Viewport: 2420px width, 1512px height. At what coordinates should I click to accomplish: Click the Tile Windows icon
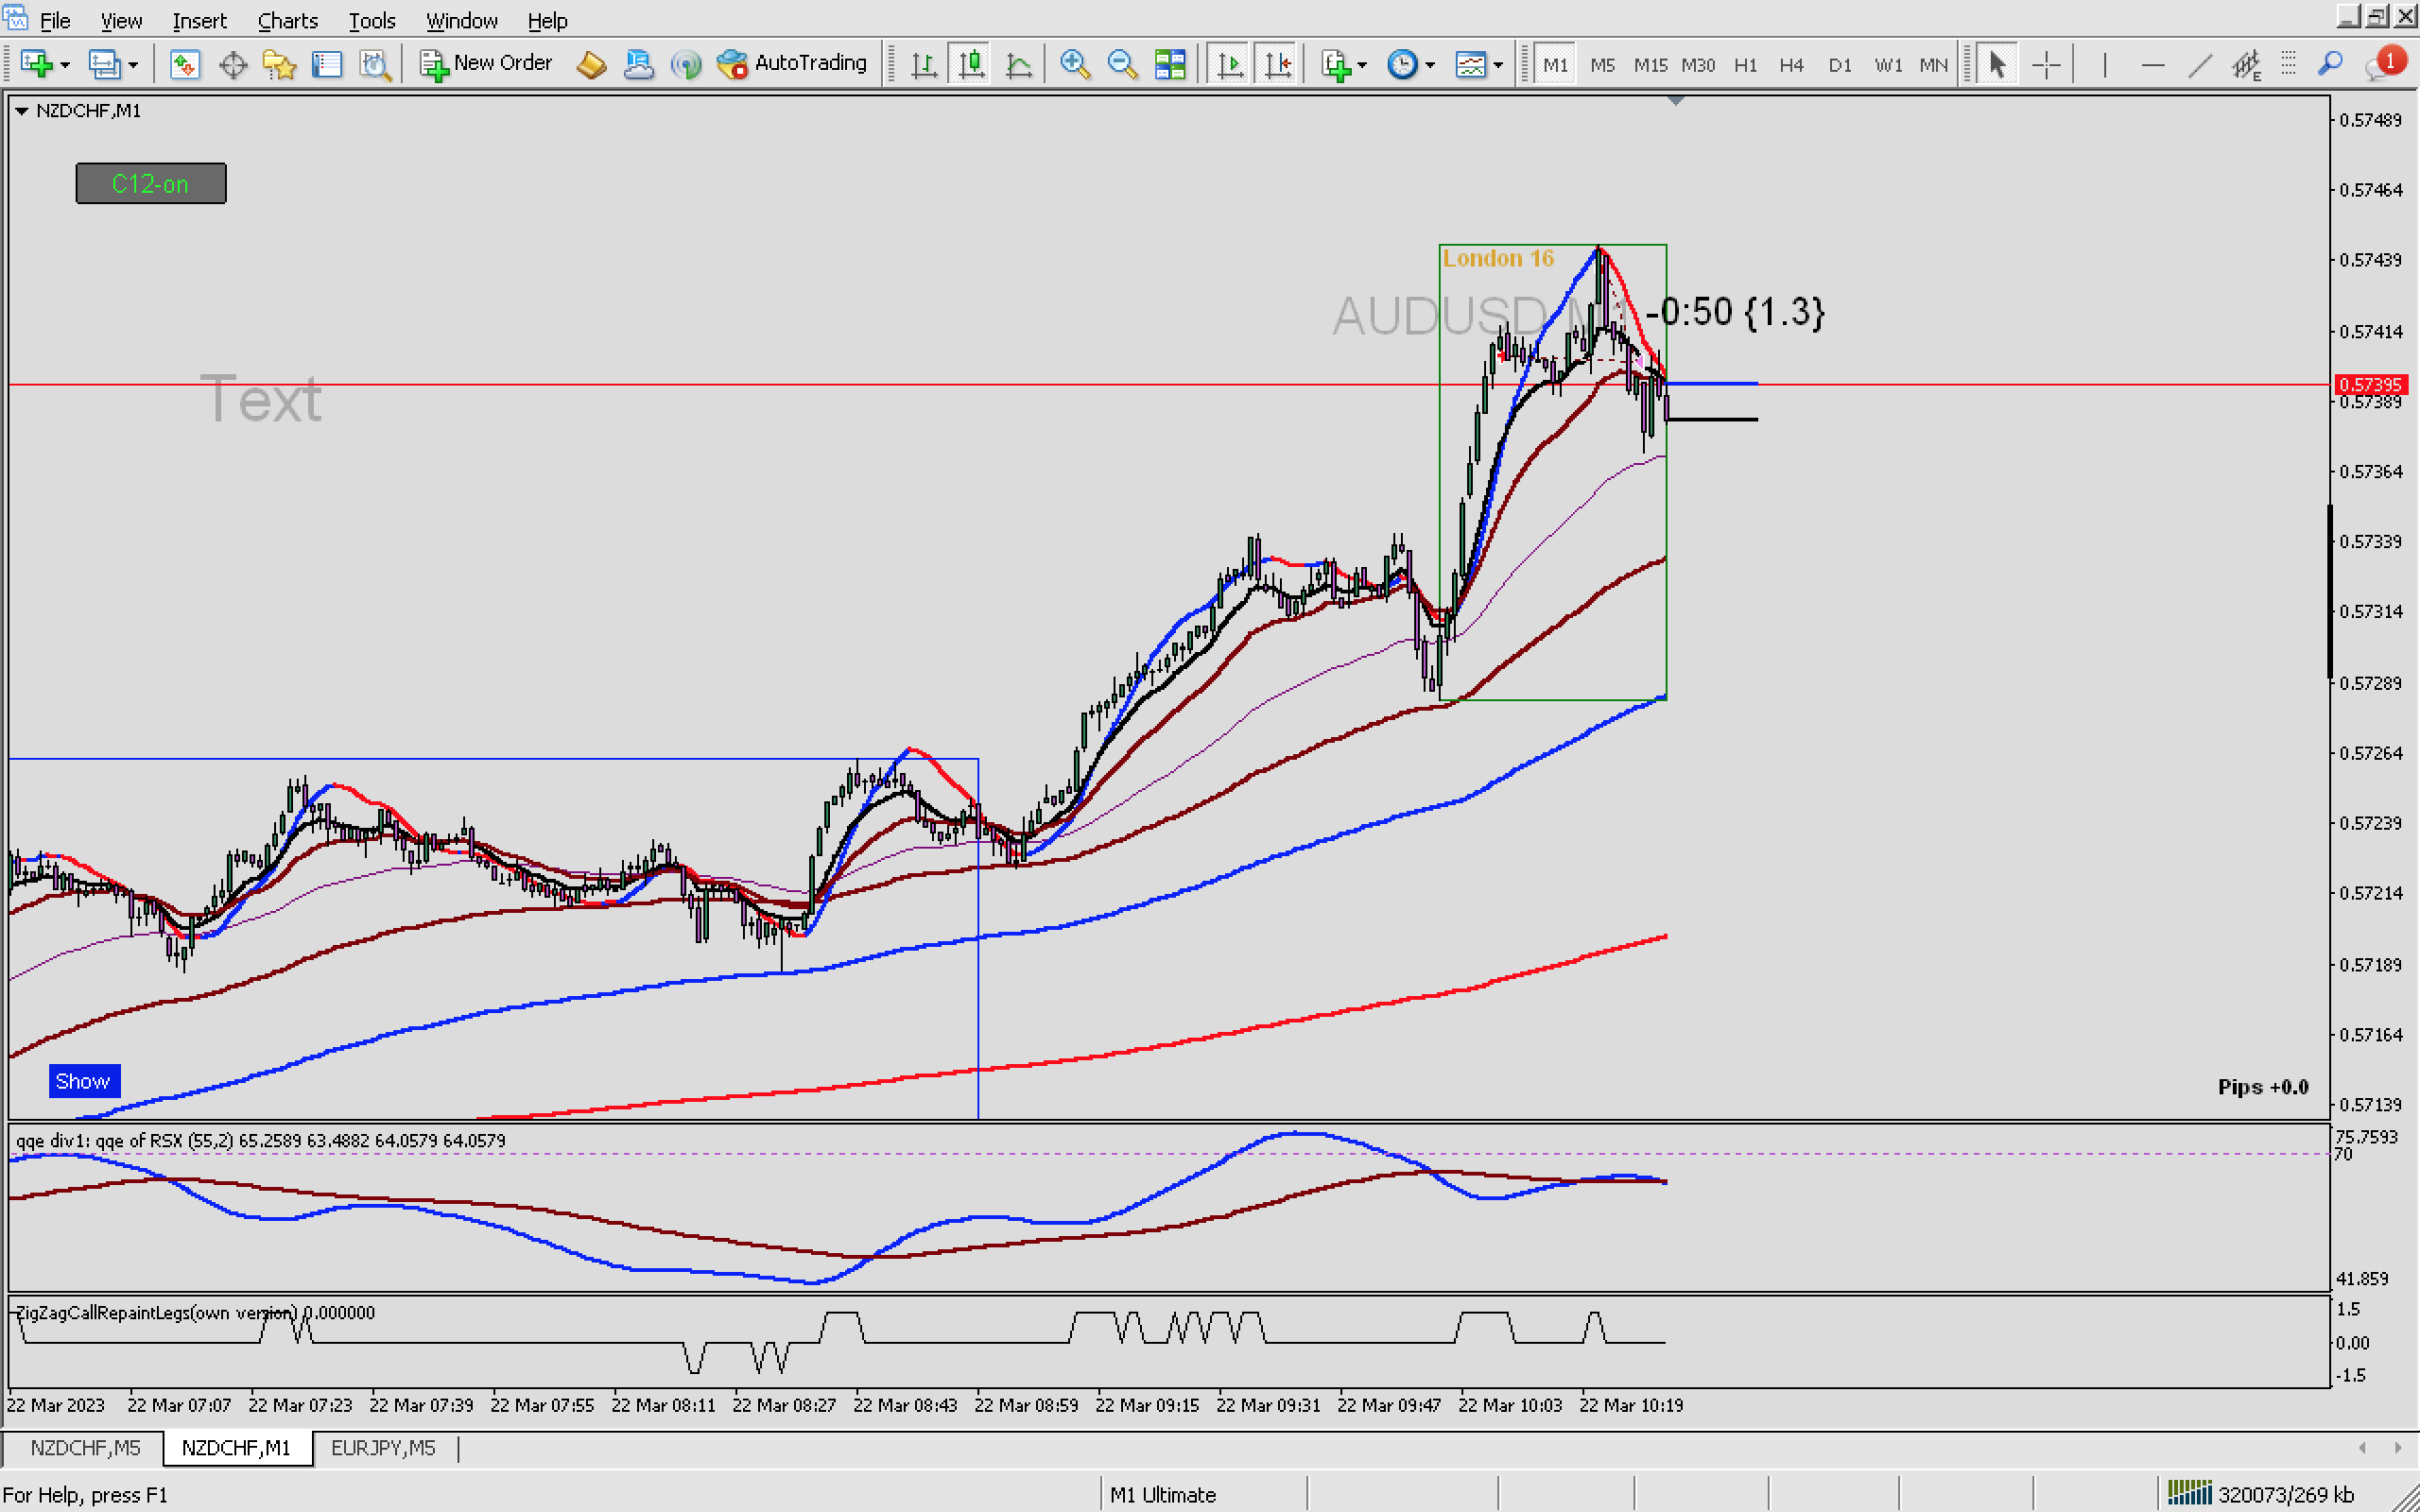[x=1170, y=65]
